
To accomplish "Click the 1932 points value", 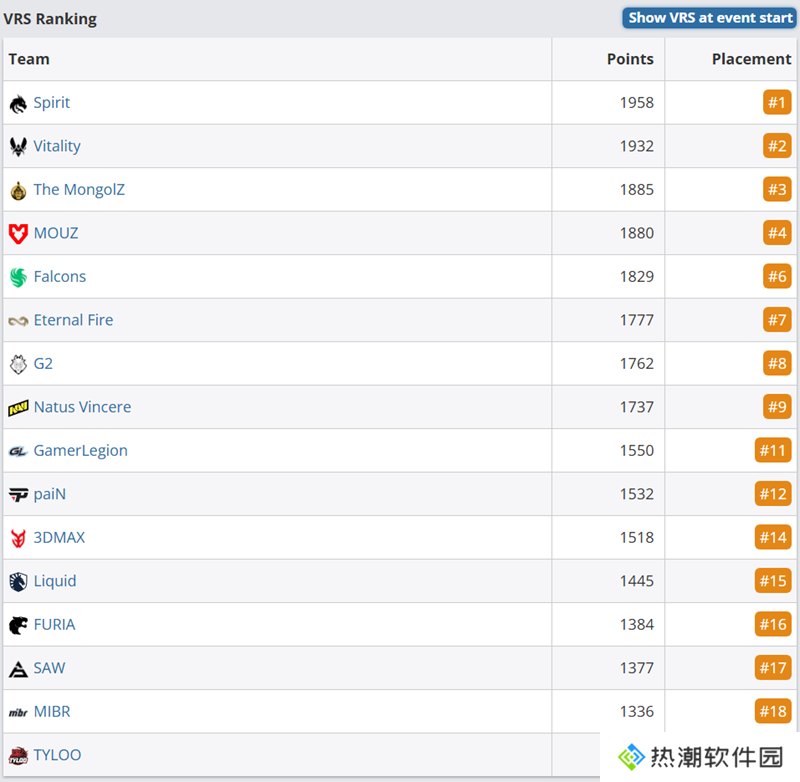I will coord(637,146).
